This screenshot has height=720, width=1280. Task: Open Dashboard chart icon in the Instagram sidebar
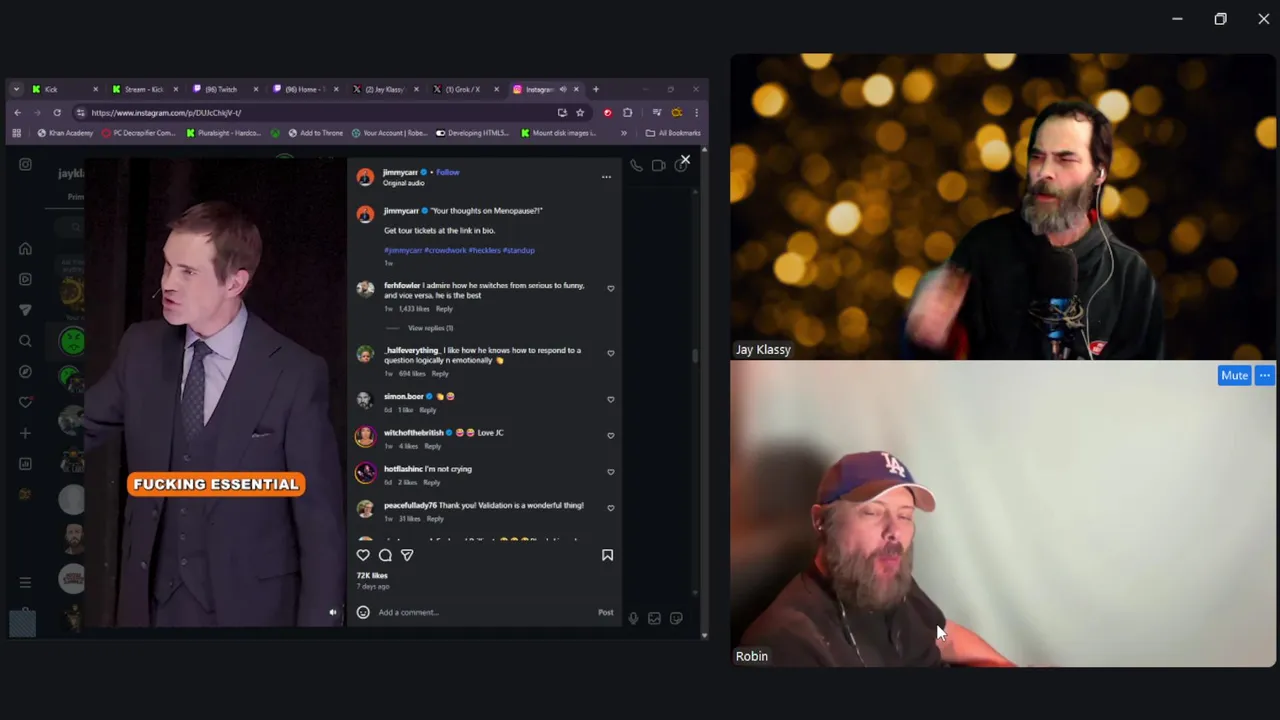[x=25, y=464]
